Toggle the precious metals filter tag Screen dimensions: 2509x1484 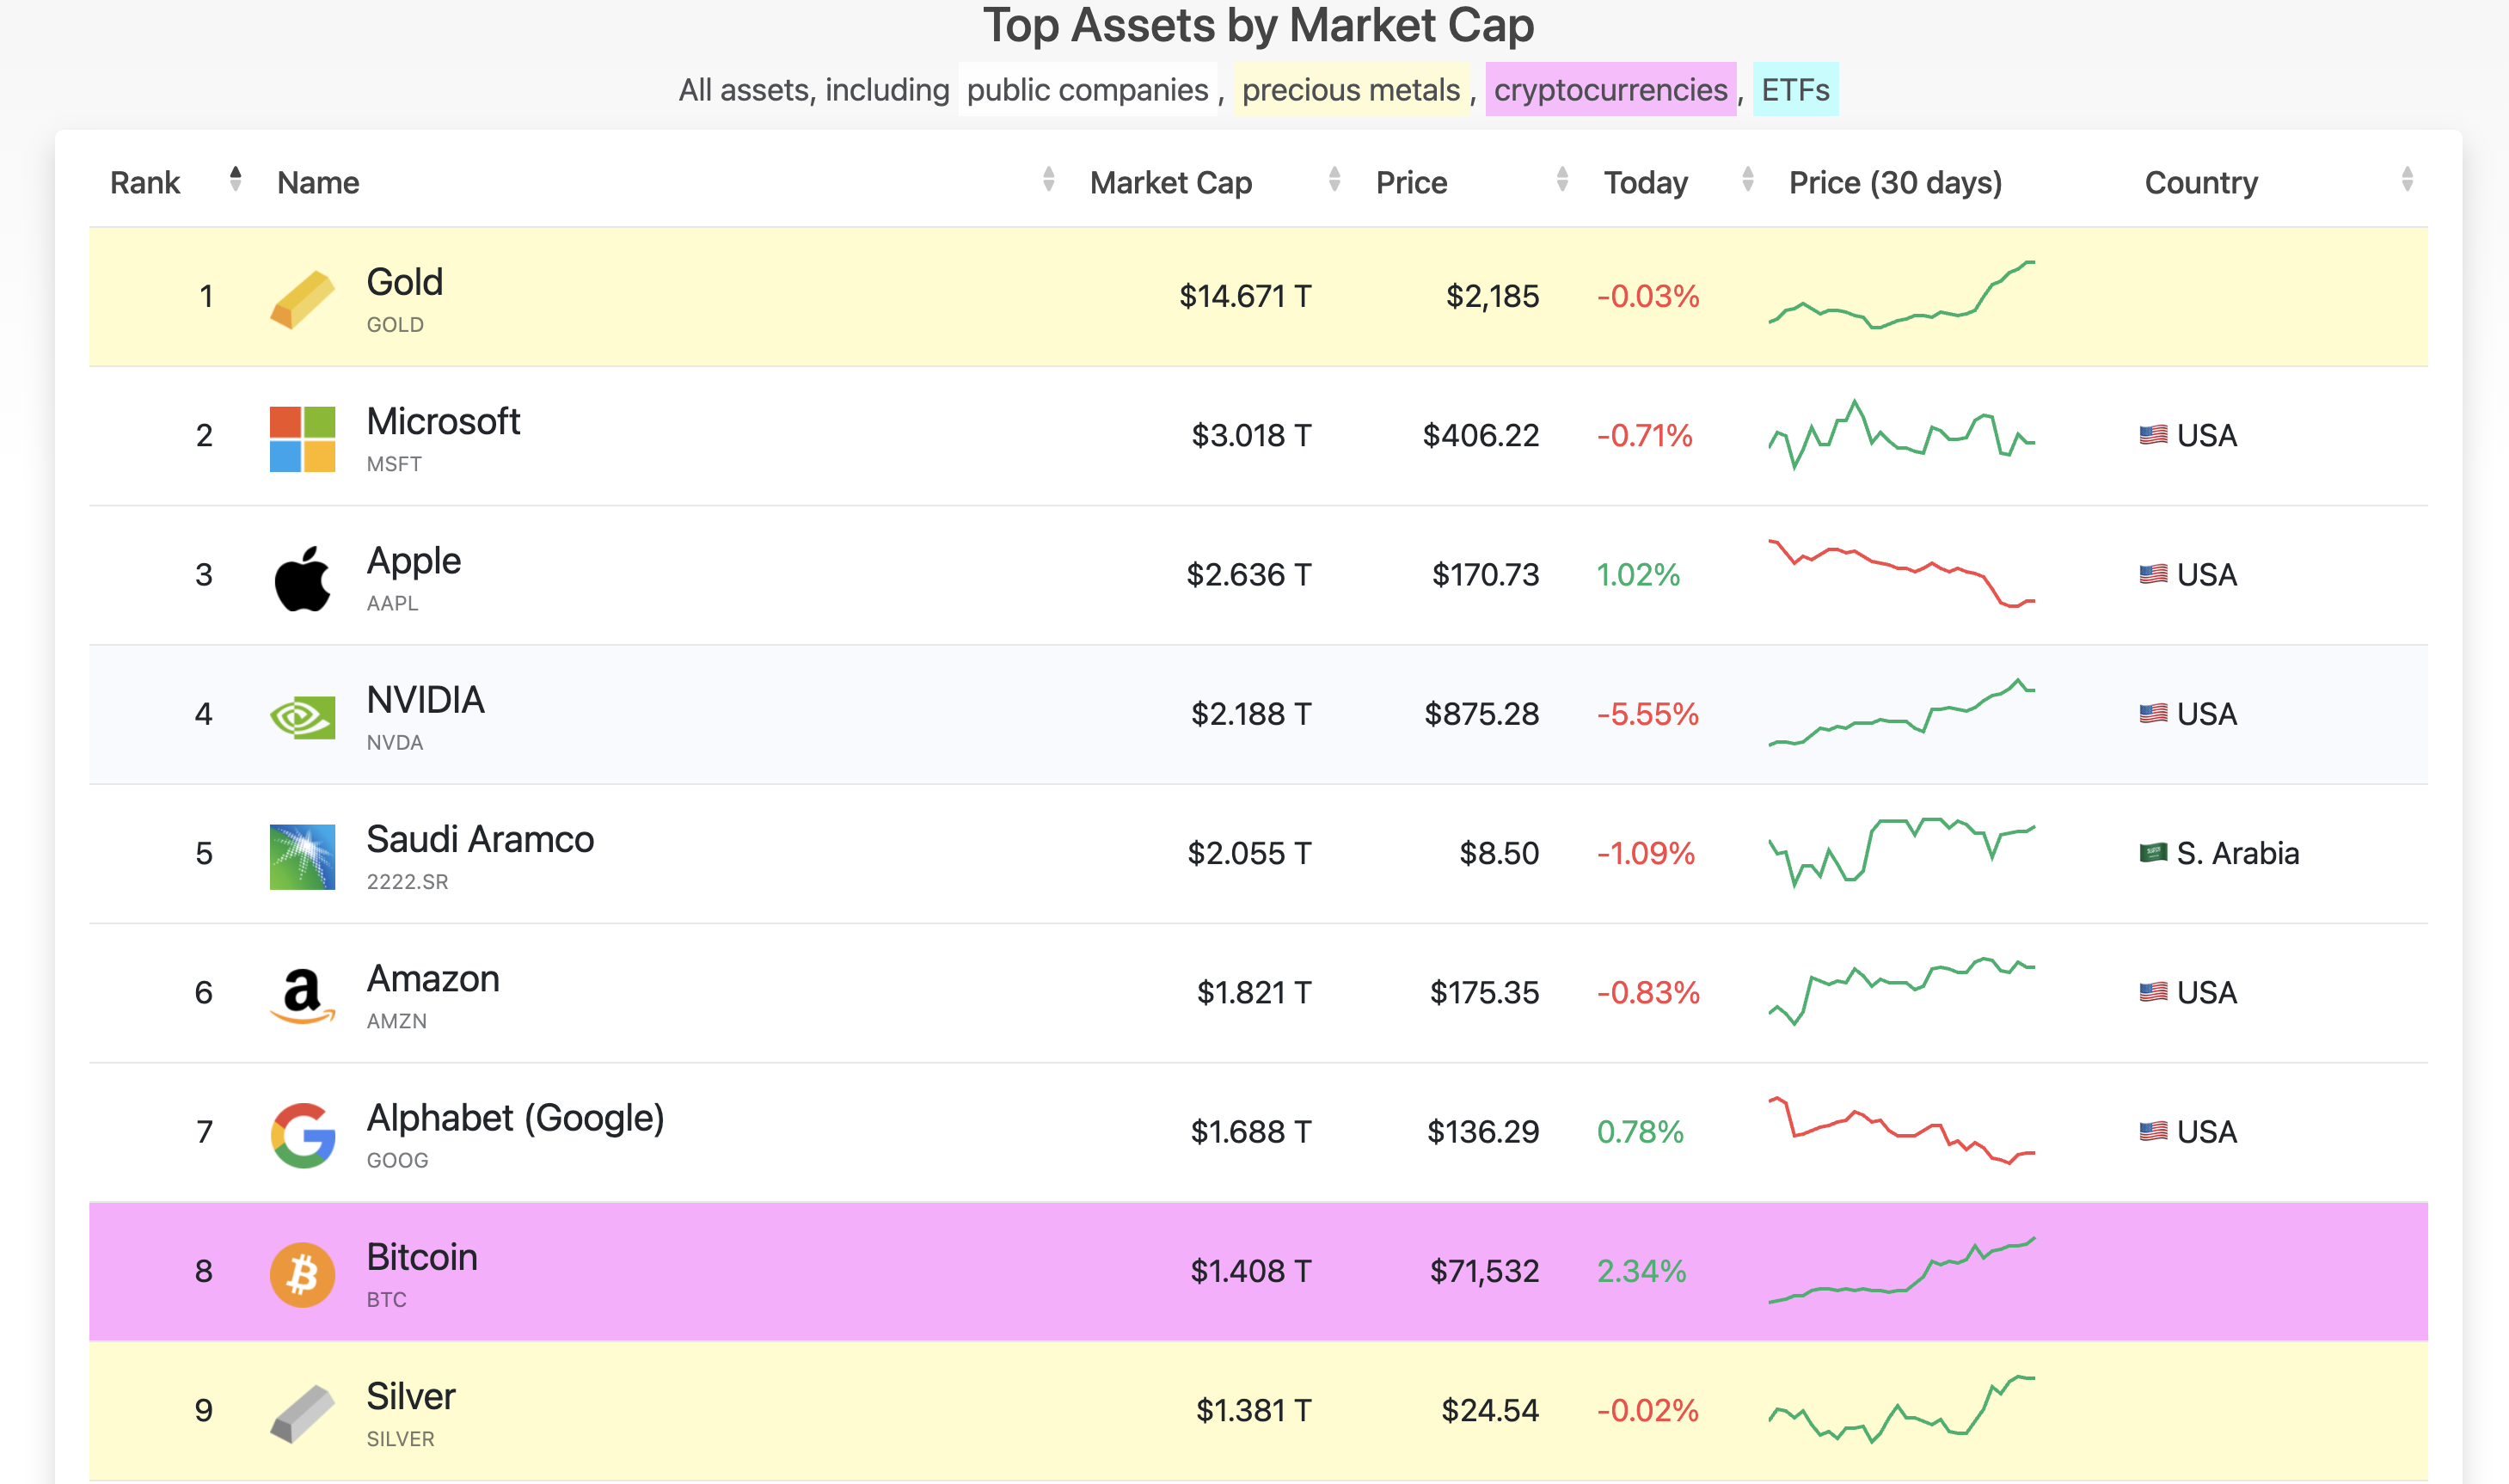(x=1350, y=90)
